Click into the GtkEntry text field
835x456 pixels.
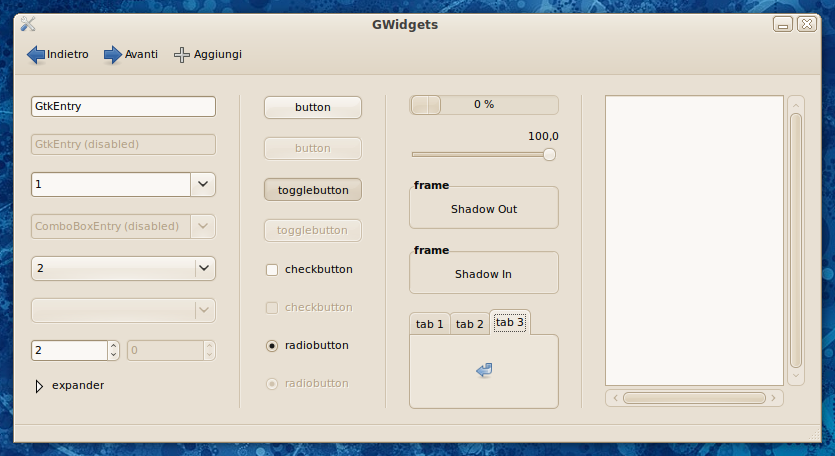[124, 107]
